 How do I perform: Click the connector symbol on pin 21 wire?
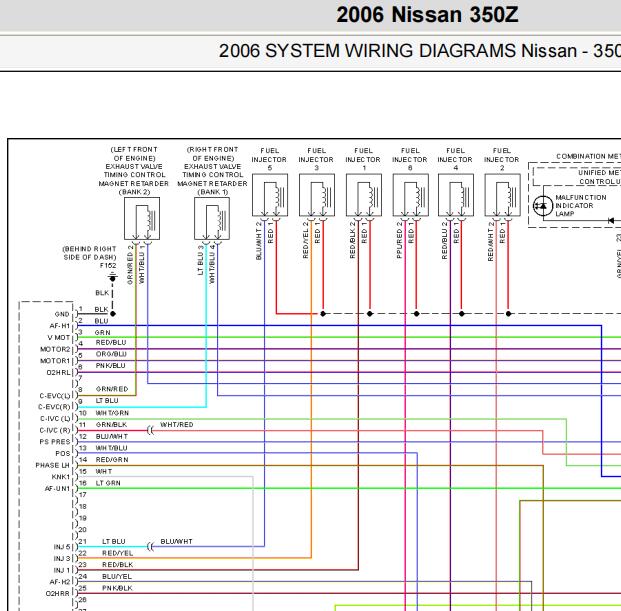(x=150, y=547)
